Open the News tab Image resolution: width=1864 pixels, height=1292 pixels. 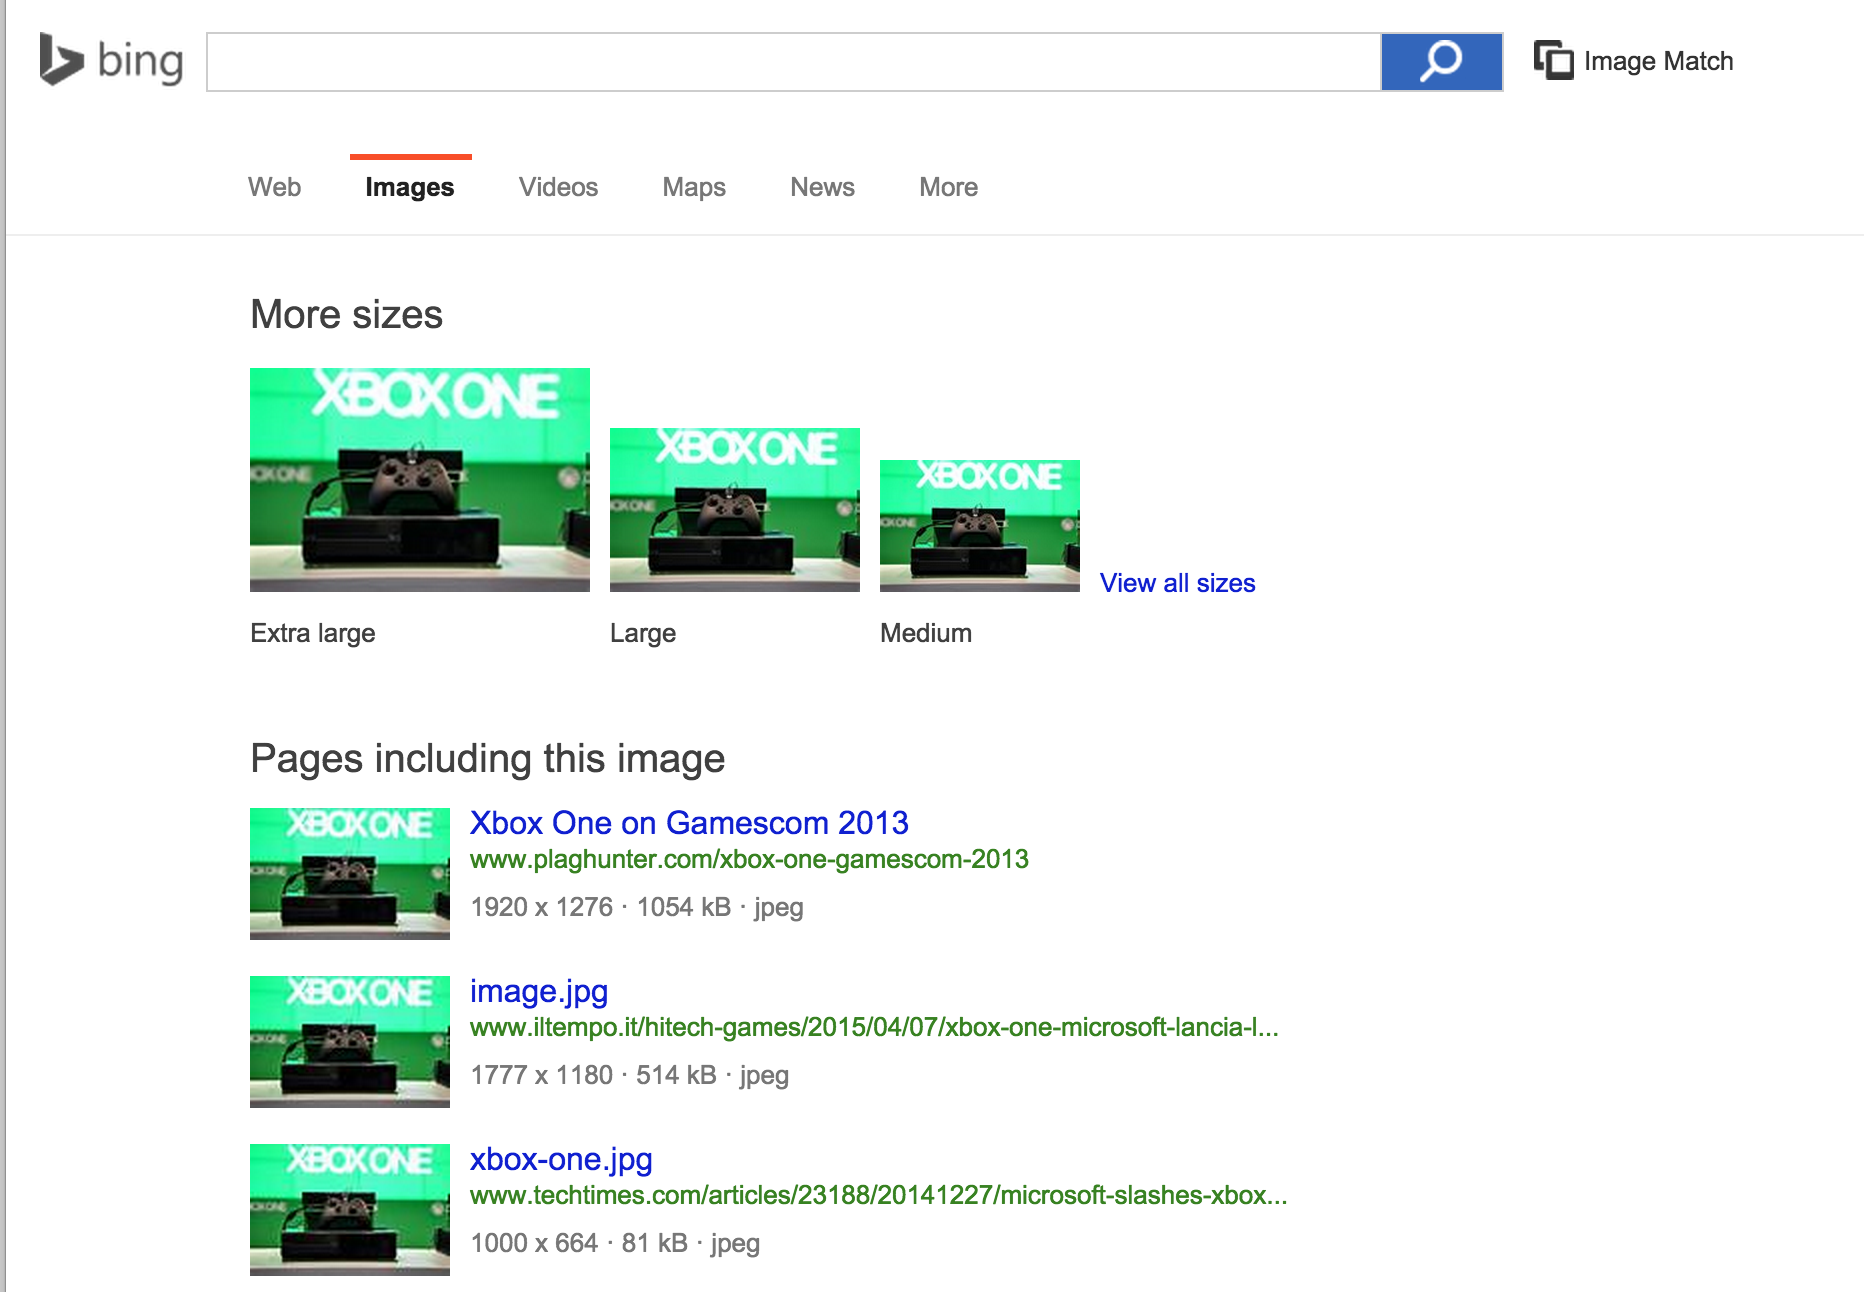point(822,187)
